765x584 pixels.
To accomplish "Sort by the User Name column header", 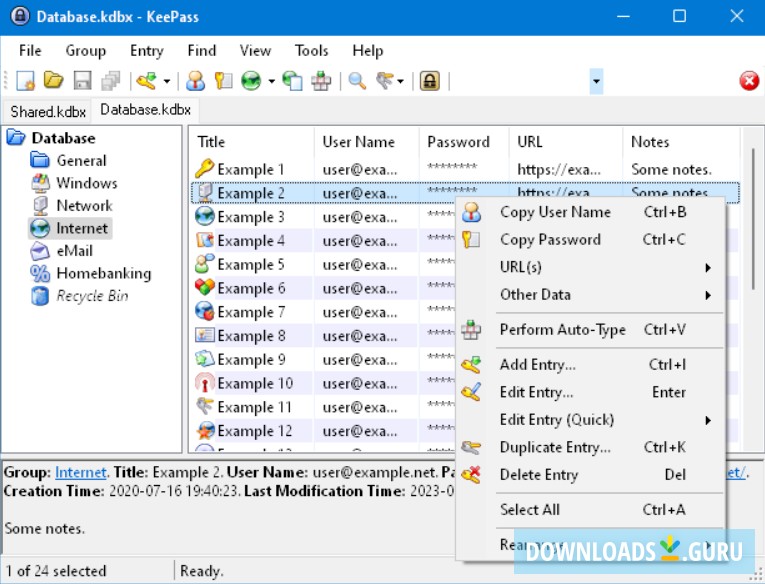I will 367,142.
